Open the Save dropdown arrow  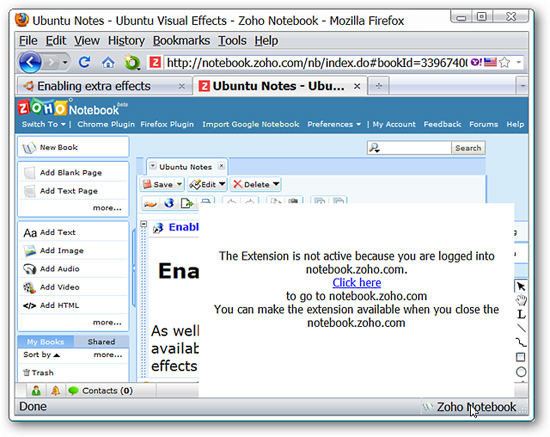[x=179, y=184]
